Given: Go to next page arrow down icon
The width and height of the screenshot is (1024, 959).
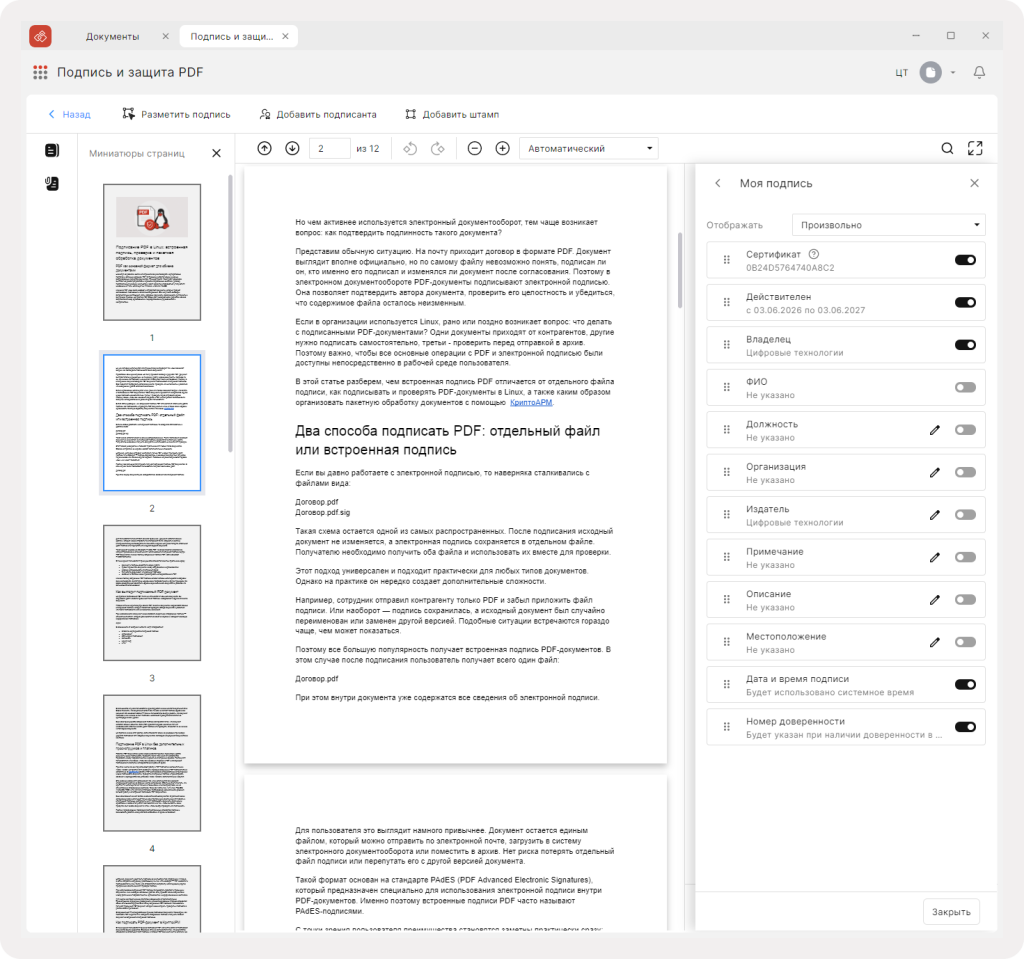Looking at the screenshot, I should 292,148.
